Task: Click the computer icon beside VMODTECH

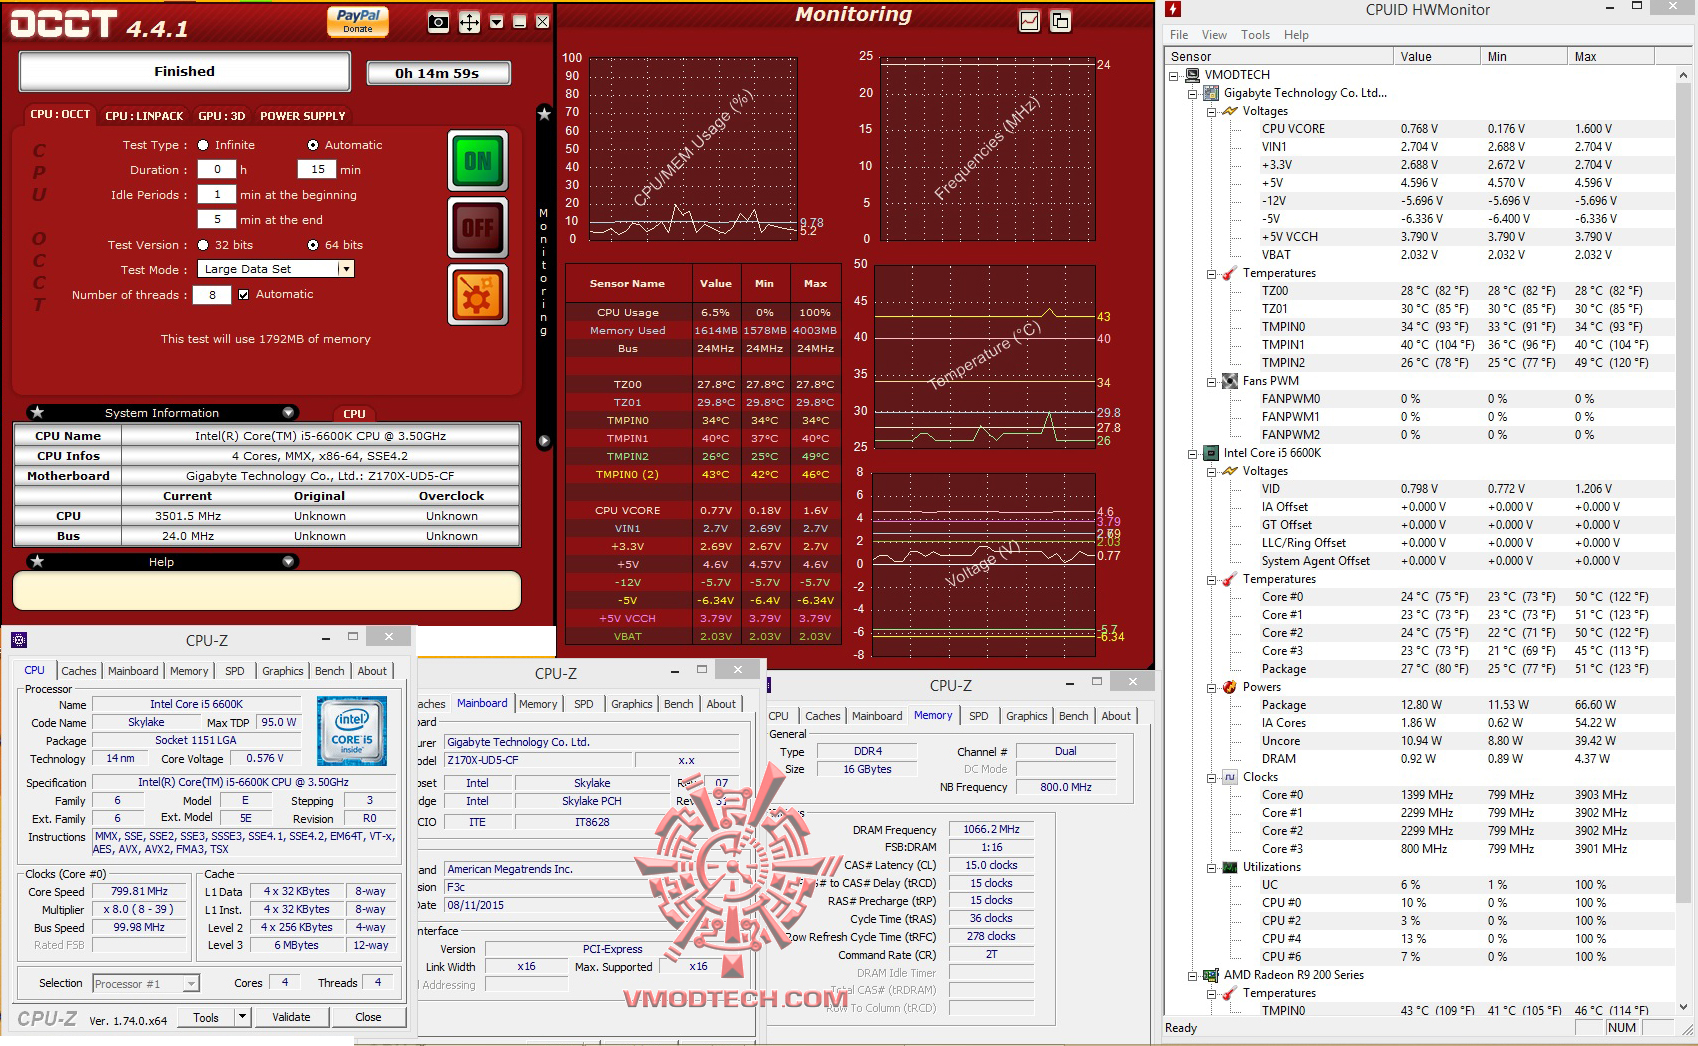Action: (1192, 75)
